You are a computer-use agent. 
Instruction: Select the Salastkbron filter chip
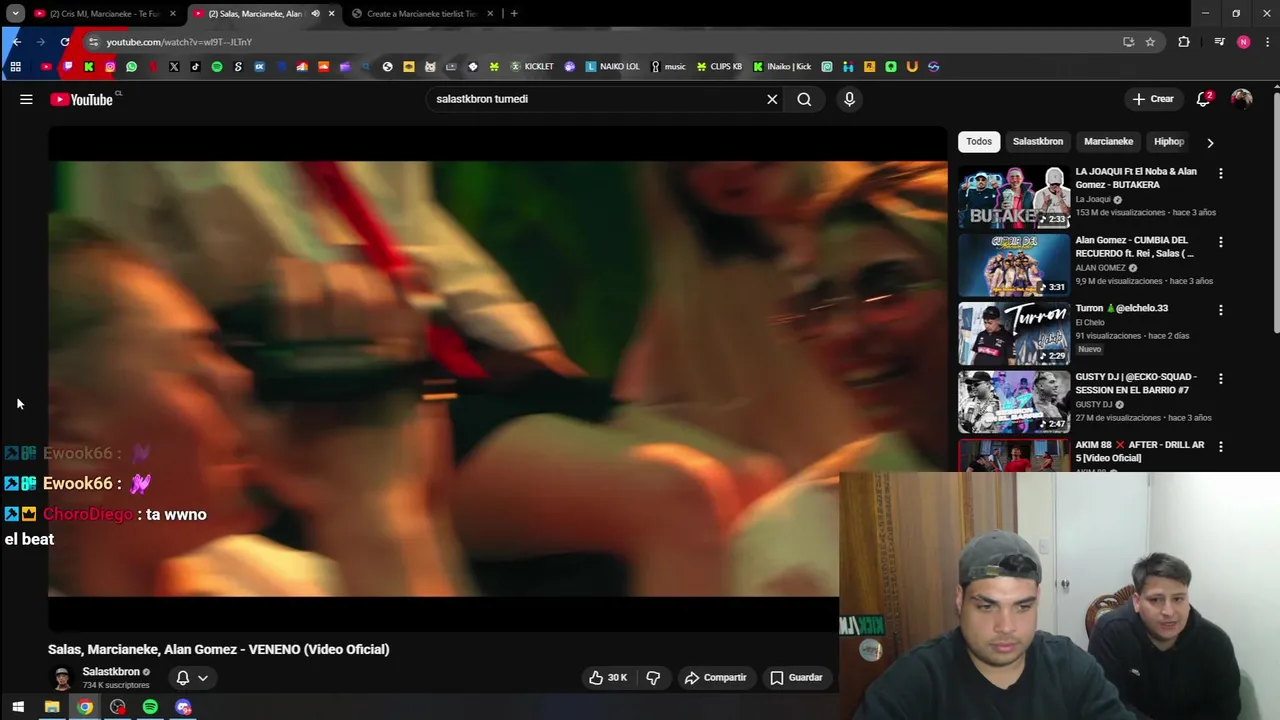[1038, 142]
